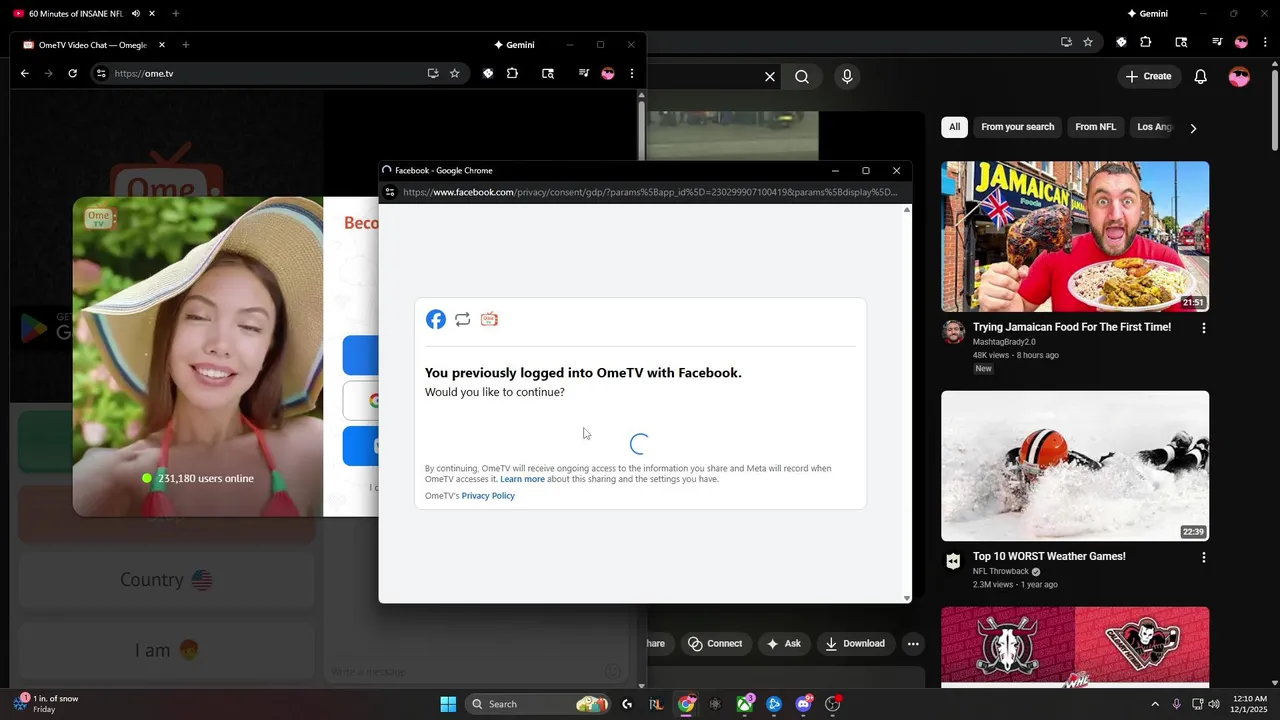Open a new tab in YouTube window

point(176,14)
